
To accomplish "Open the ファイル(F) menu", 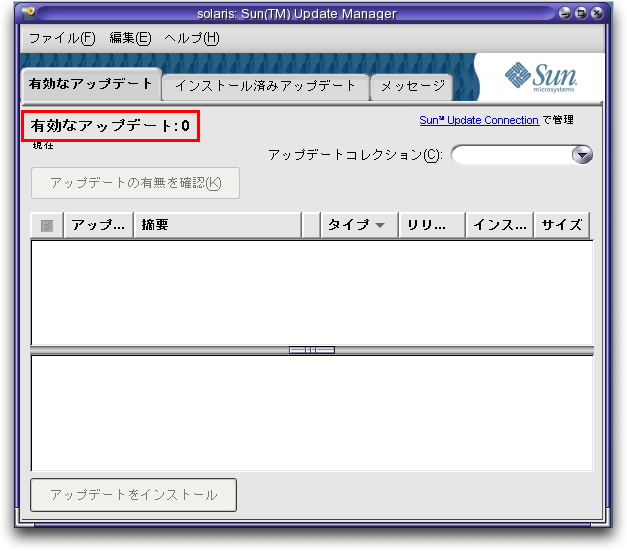I will pyautogui.click(x=62, y=38).
